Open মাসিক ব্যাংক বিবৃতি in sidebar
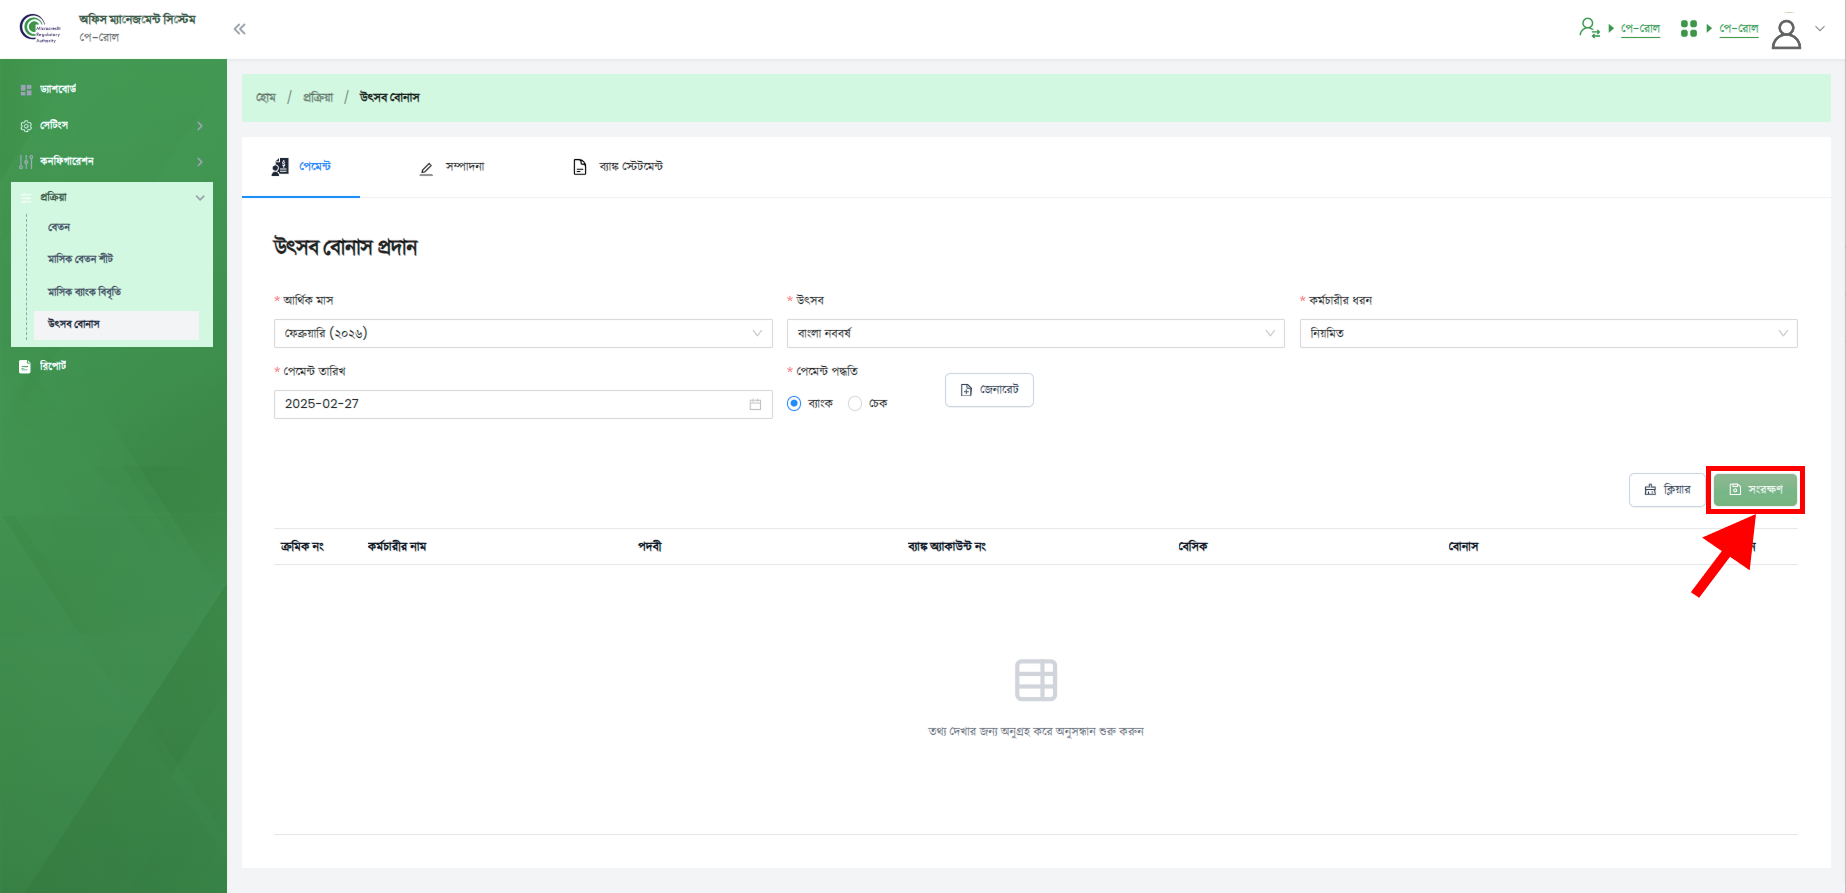Screen dimensions: 1846x893 click(85, 292)
